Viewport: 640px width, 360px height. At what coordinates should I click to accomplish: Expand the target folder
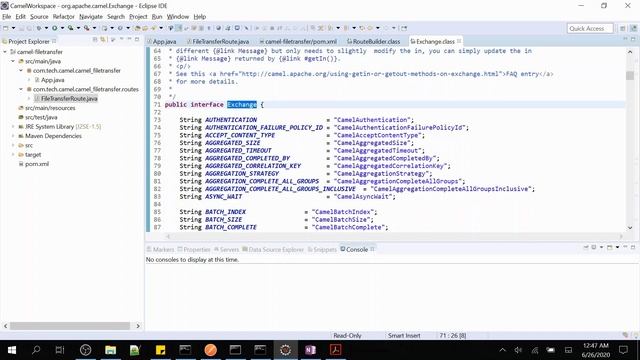(x=13, y=155)
